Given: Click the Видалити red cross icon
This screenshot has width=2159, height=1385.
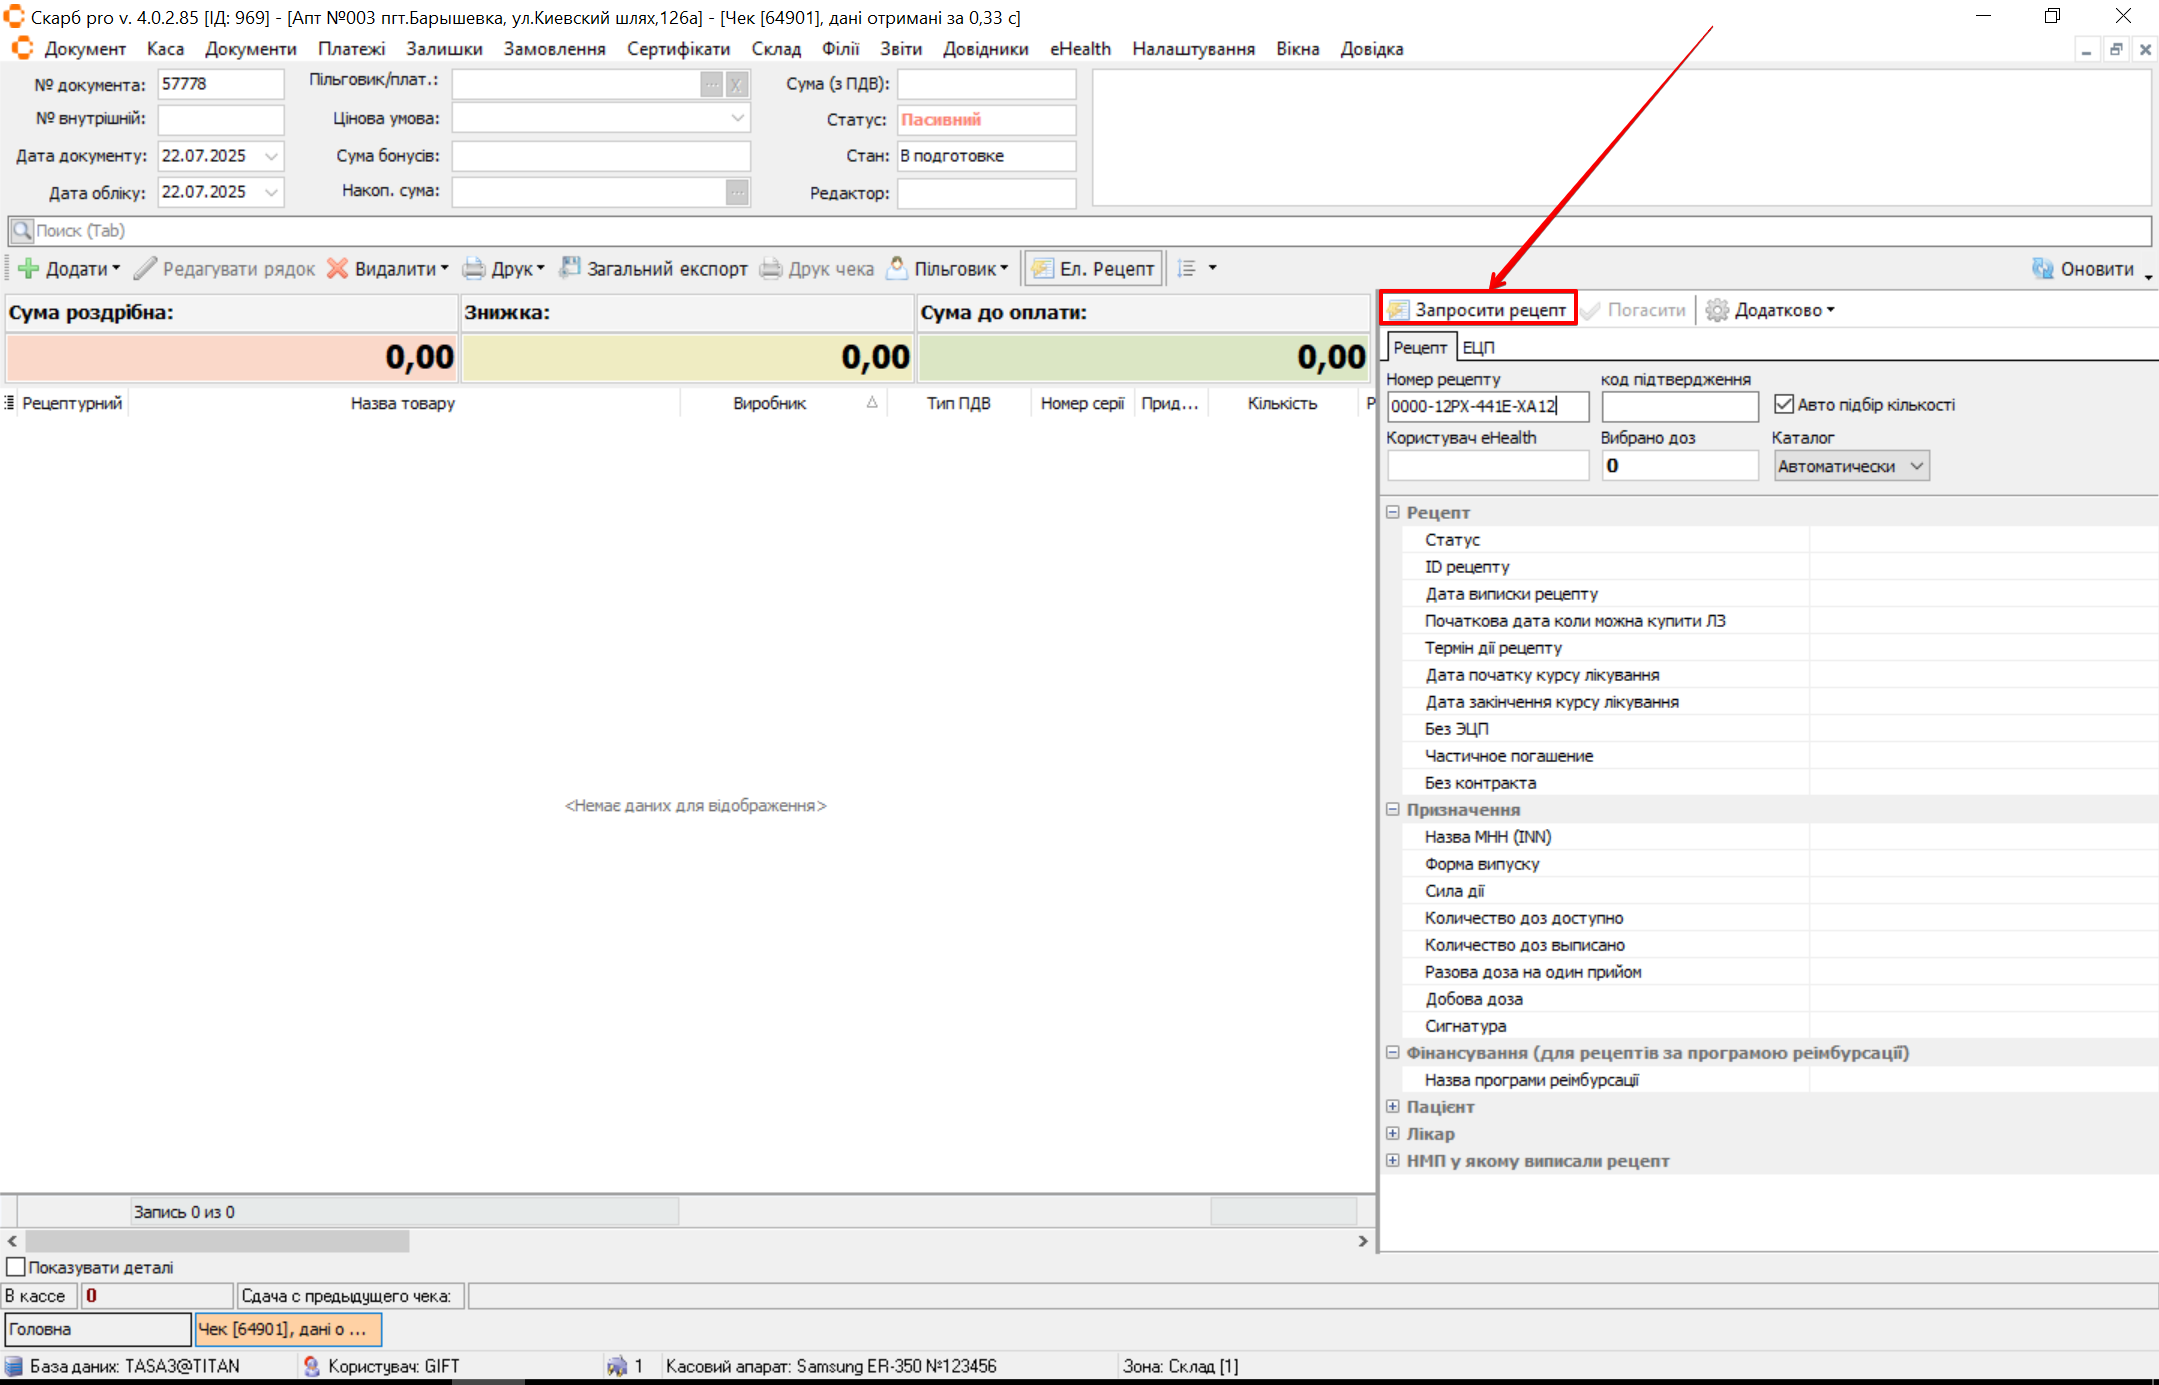Looking at the screenshot, I should coord(338,268).
